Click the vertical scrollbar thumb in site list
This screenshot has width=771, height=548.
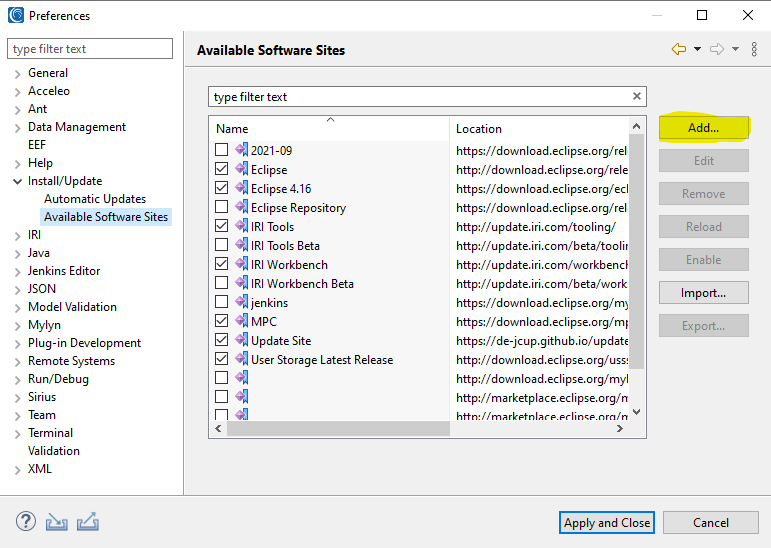coord(636,251)
